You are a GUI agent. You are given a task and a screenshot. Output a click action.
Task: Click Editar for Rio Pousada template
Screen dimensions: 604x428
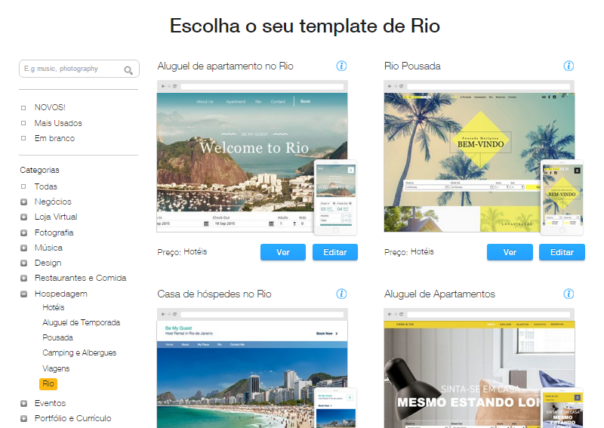[x=562, y=252]
